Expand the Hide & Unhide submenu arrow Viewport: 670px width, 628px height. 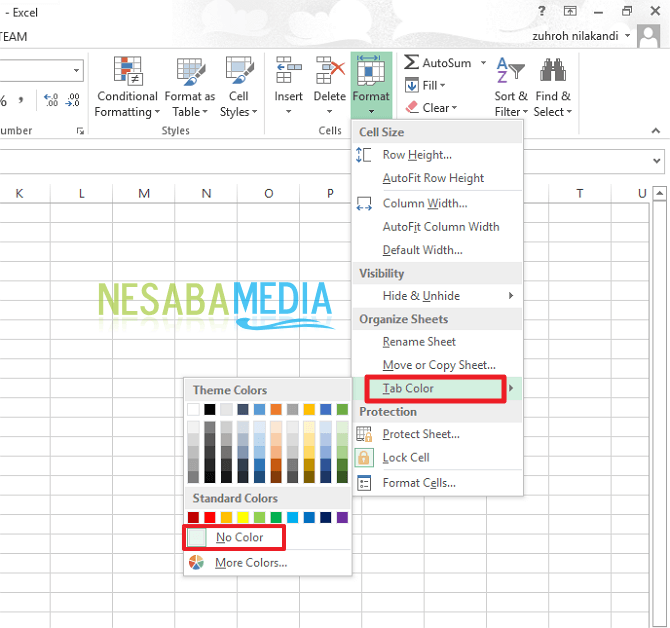[x=511, y=296]
